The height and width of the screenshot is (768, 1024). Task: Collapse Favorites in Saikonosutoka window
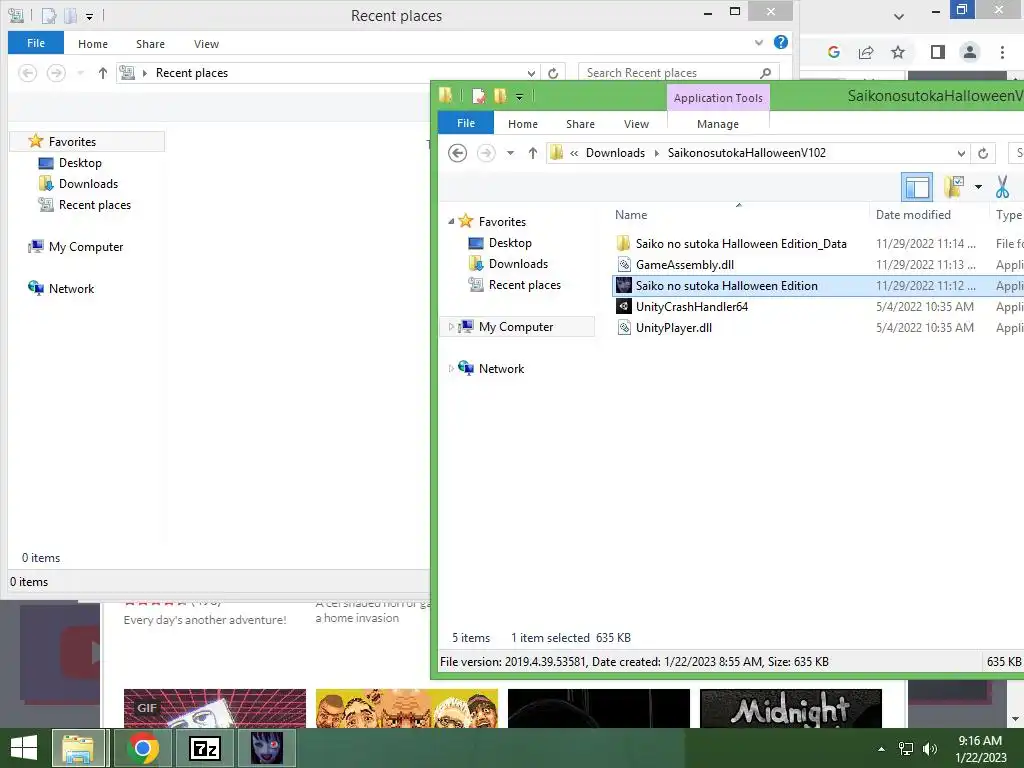[x=451, y=221]
